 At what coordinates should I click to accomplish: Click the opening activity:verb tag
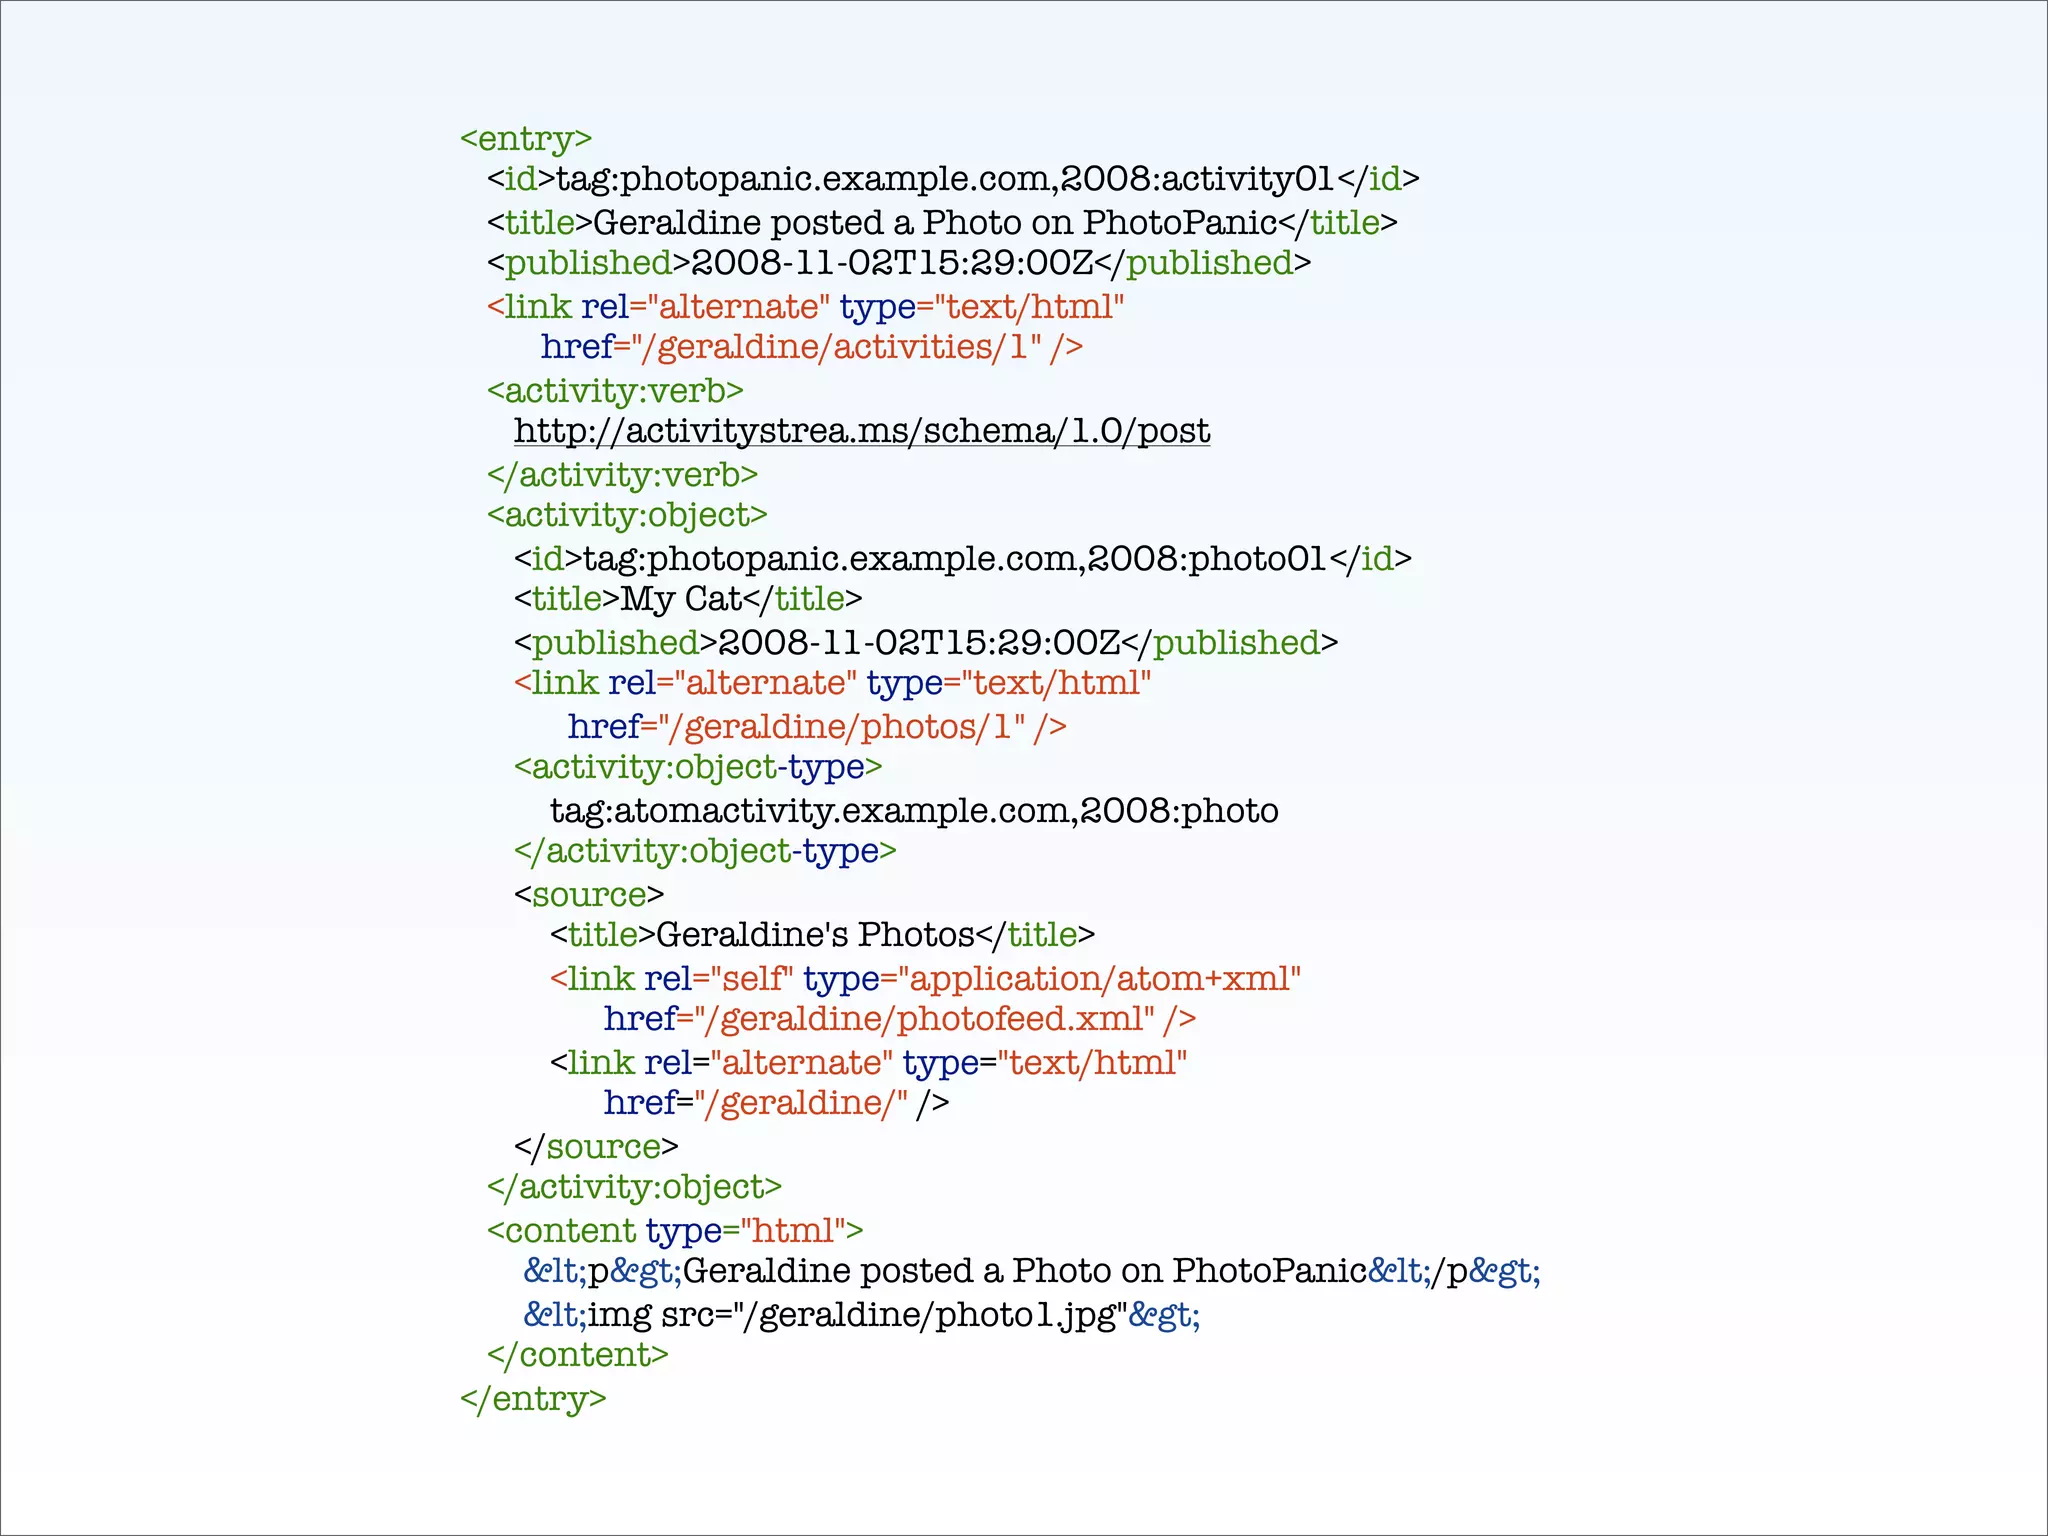click(615, 390)
